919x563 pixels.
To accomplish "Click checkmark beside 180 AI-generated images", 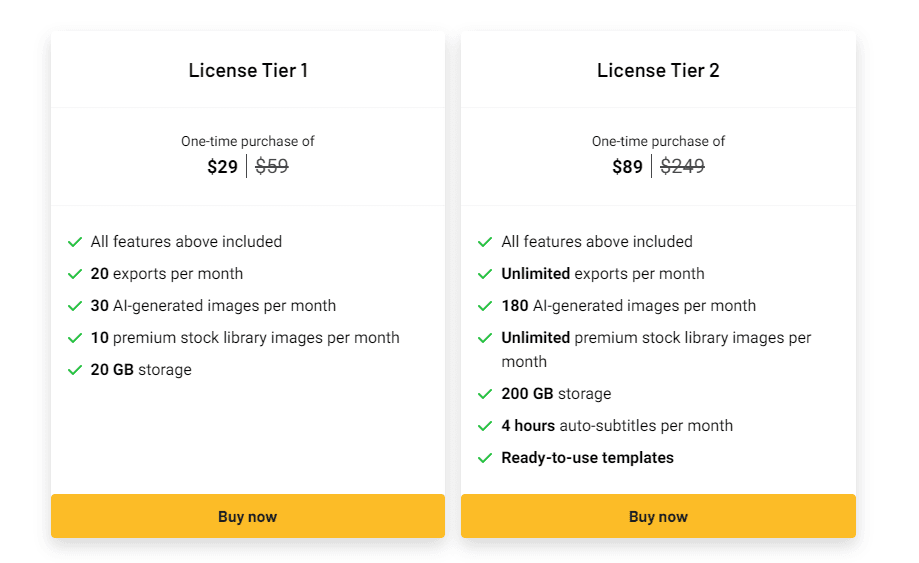I will (x=485, y=306).
